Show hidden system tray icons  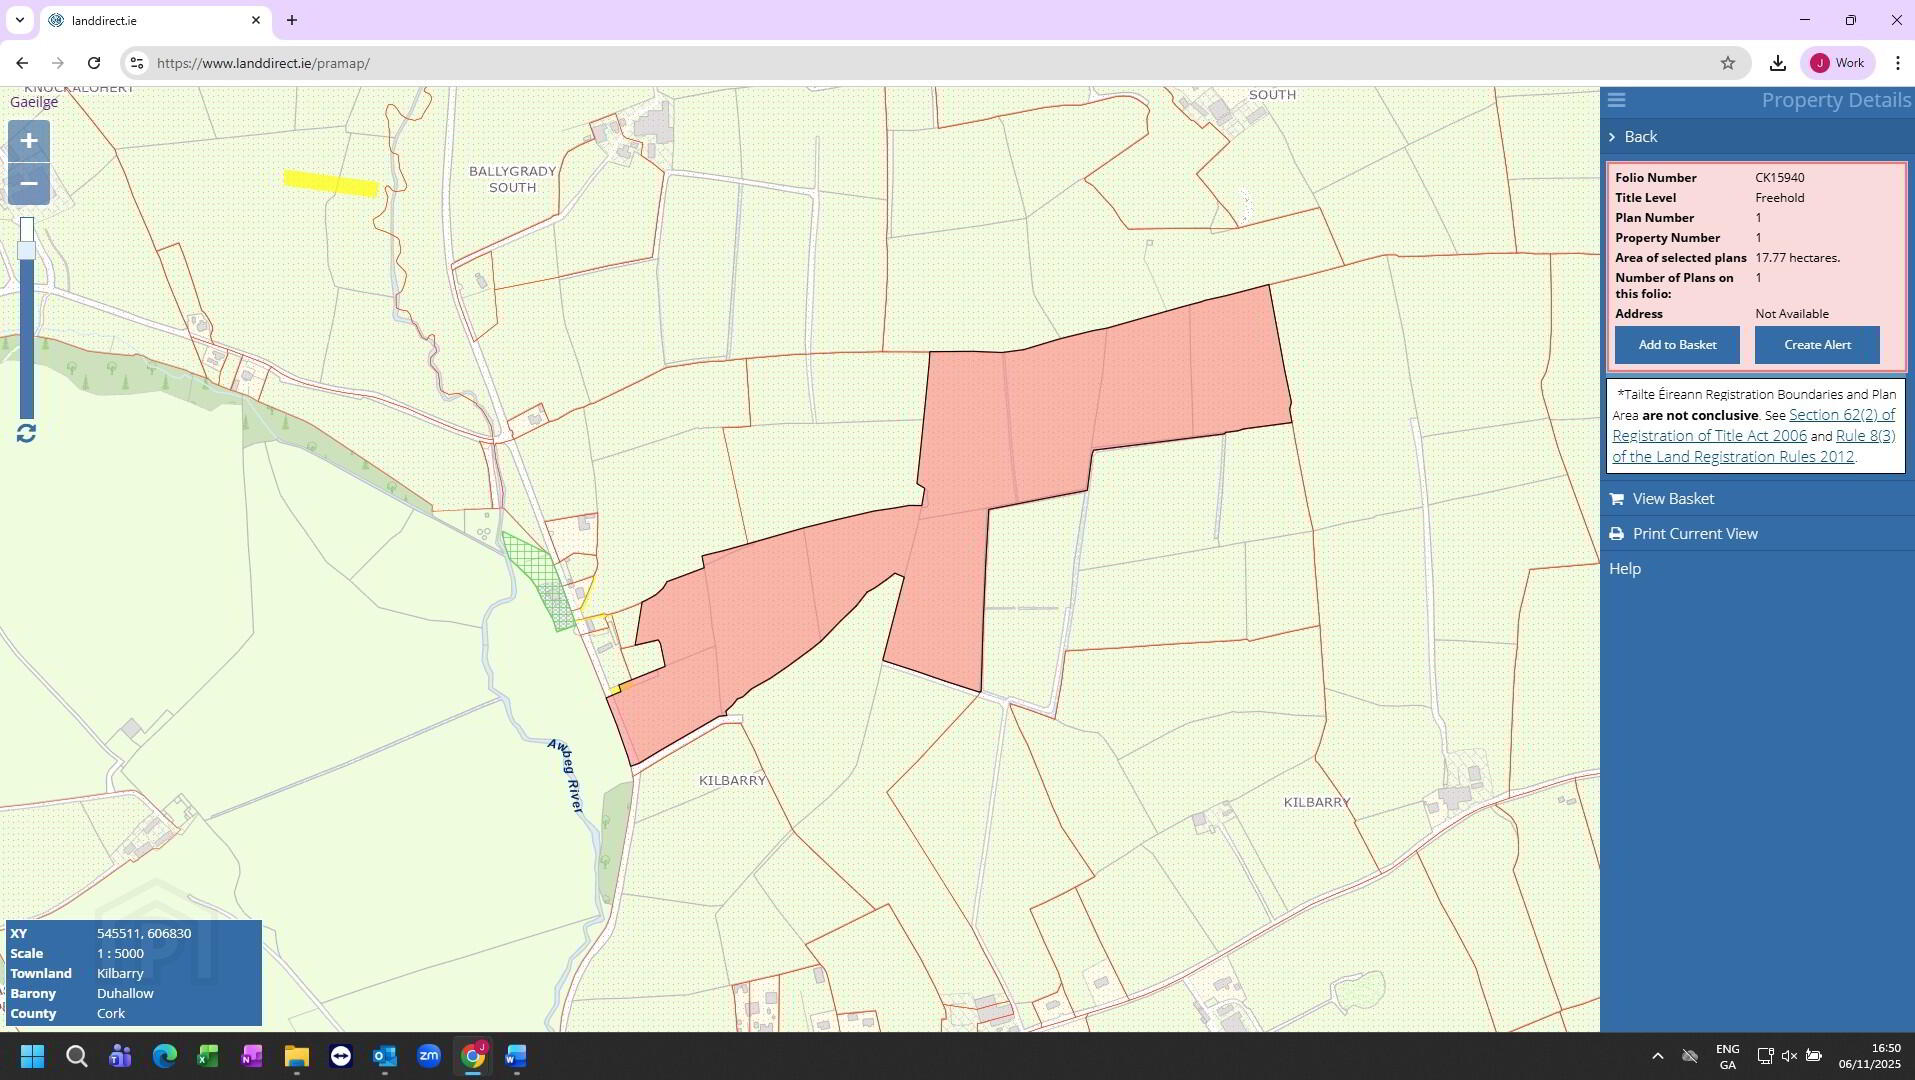[1657, 1056]
